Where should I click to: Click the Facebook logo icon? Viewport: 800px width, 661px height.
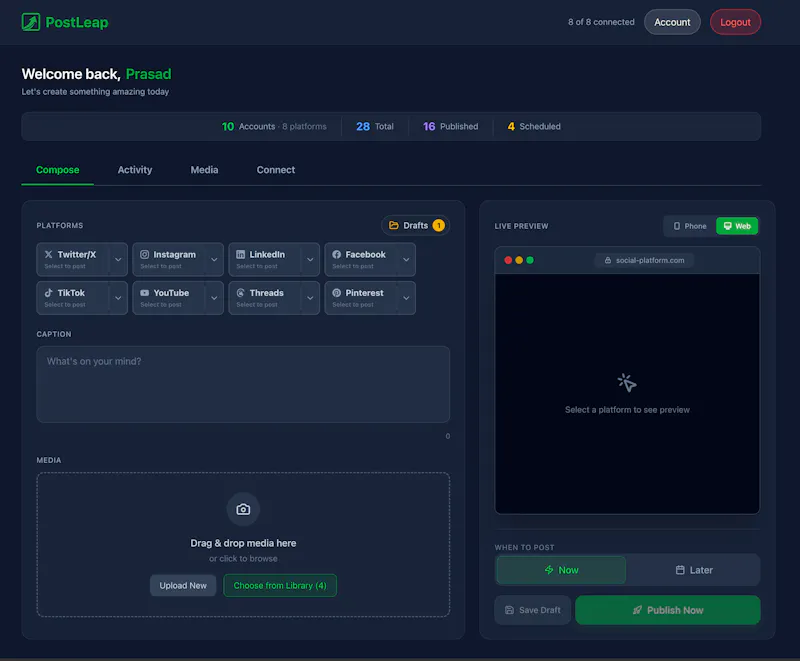(x=337, y=254)
